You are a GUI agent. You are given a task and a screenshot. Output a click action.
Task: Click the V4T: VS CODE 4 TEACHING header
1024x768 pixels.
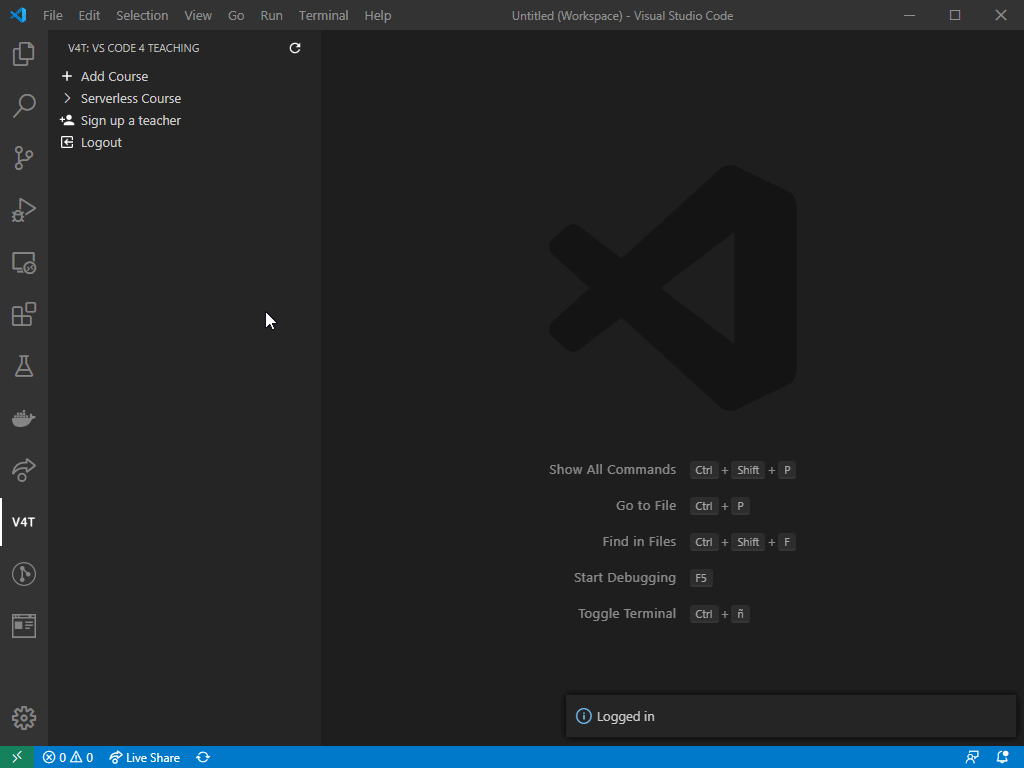click(133, 48)
